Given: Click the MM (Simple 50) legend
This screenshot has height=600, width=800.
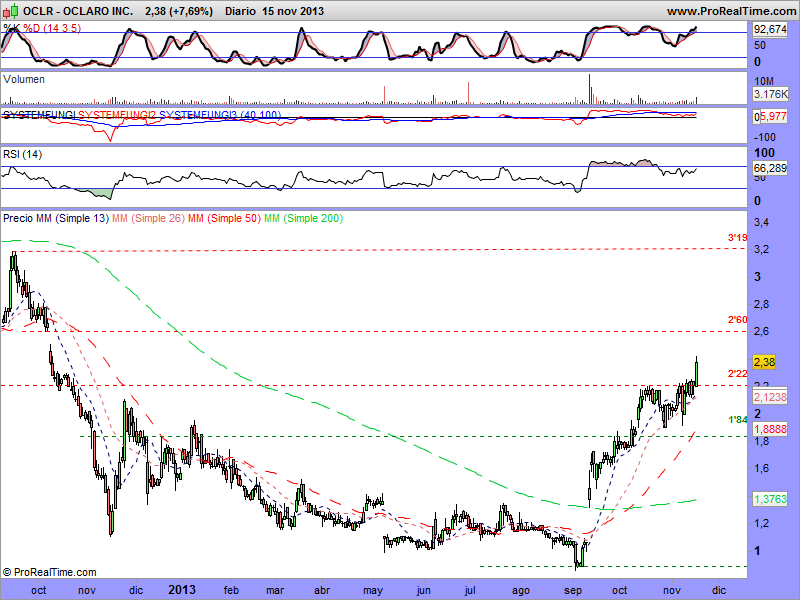Looking at the screenshot, I should [224, 218].
